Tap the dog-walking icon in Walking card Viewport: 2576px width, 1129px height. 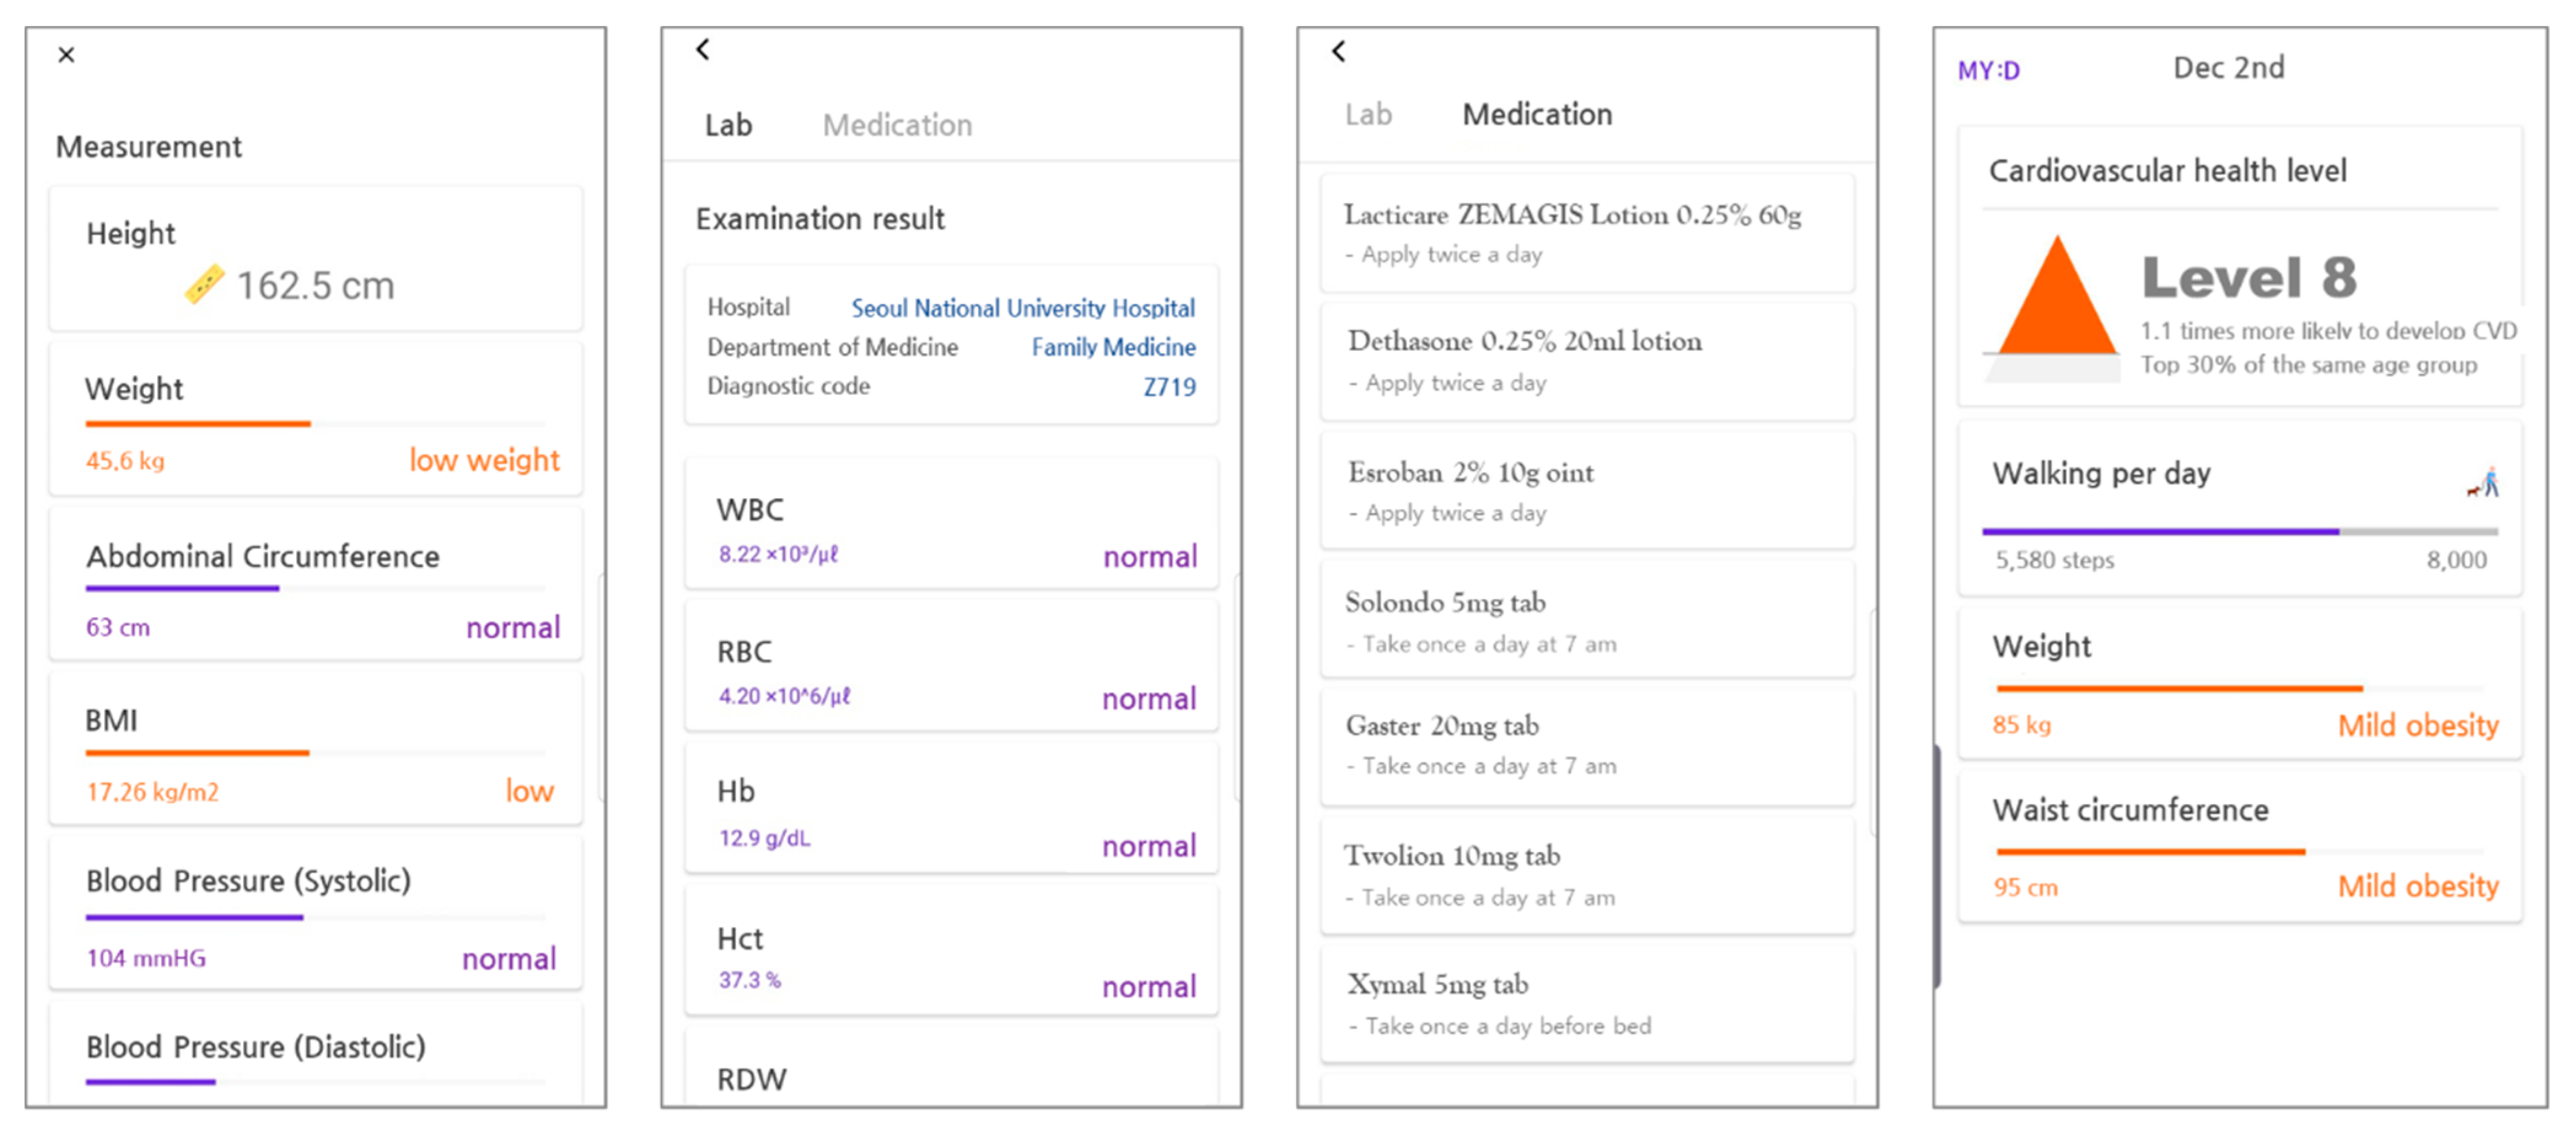(x=2483, y=483)
